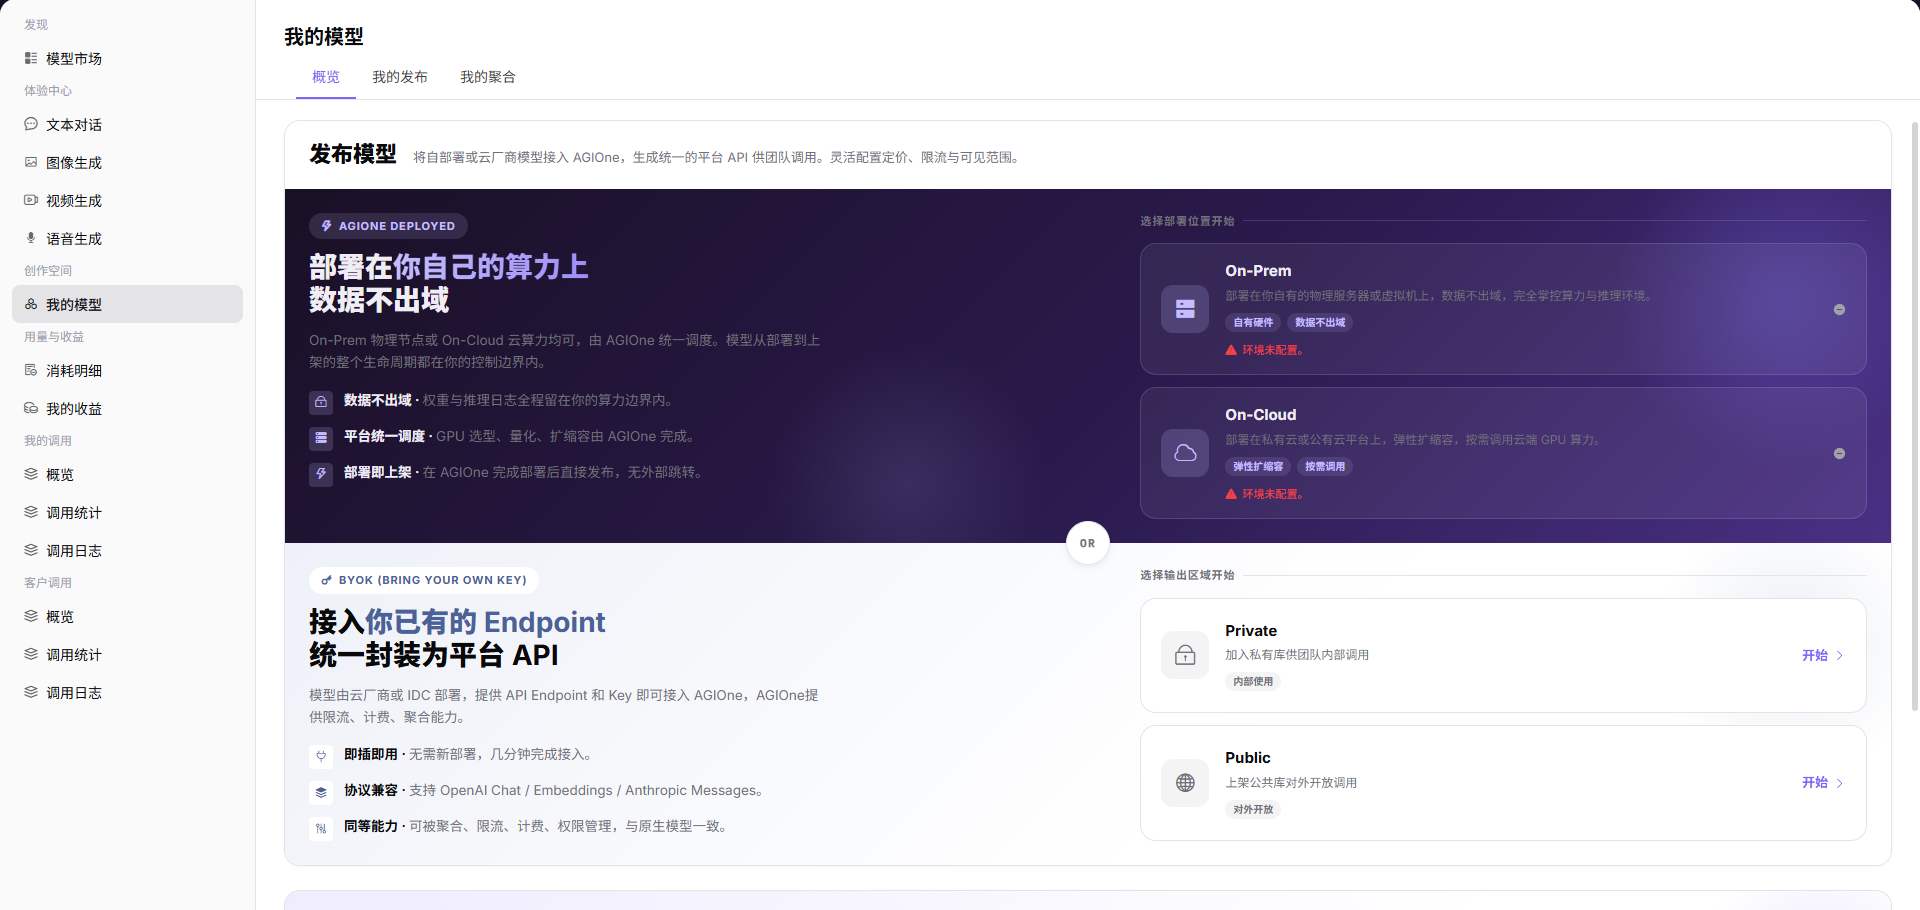This screenshot has height=910, width=1920.
Task: Click the AGIONE DEPLOYED badge
Action: click(388, 226)
